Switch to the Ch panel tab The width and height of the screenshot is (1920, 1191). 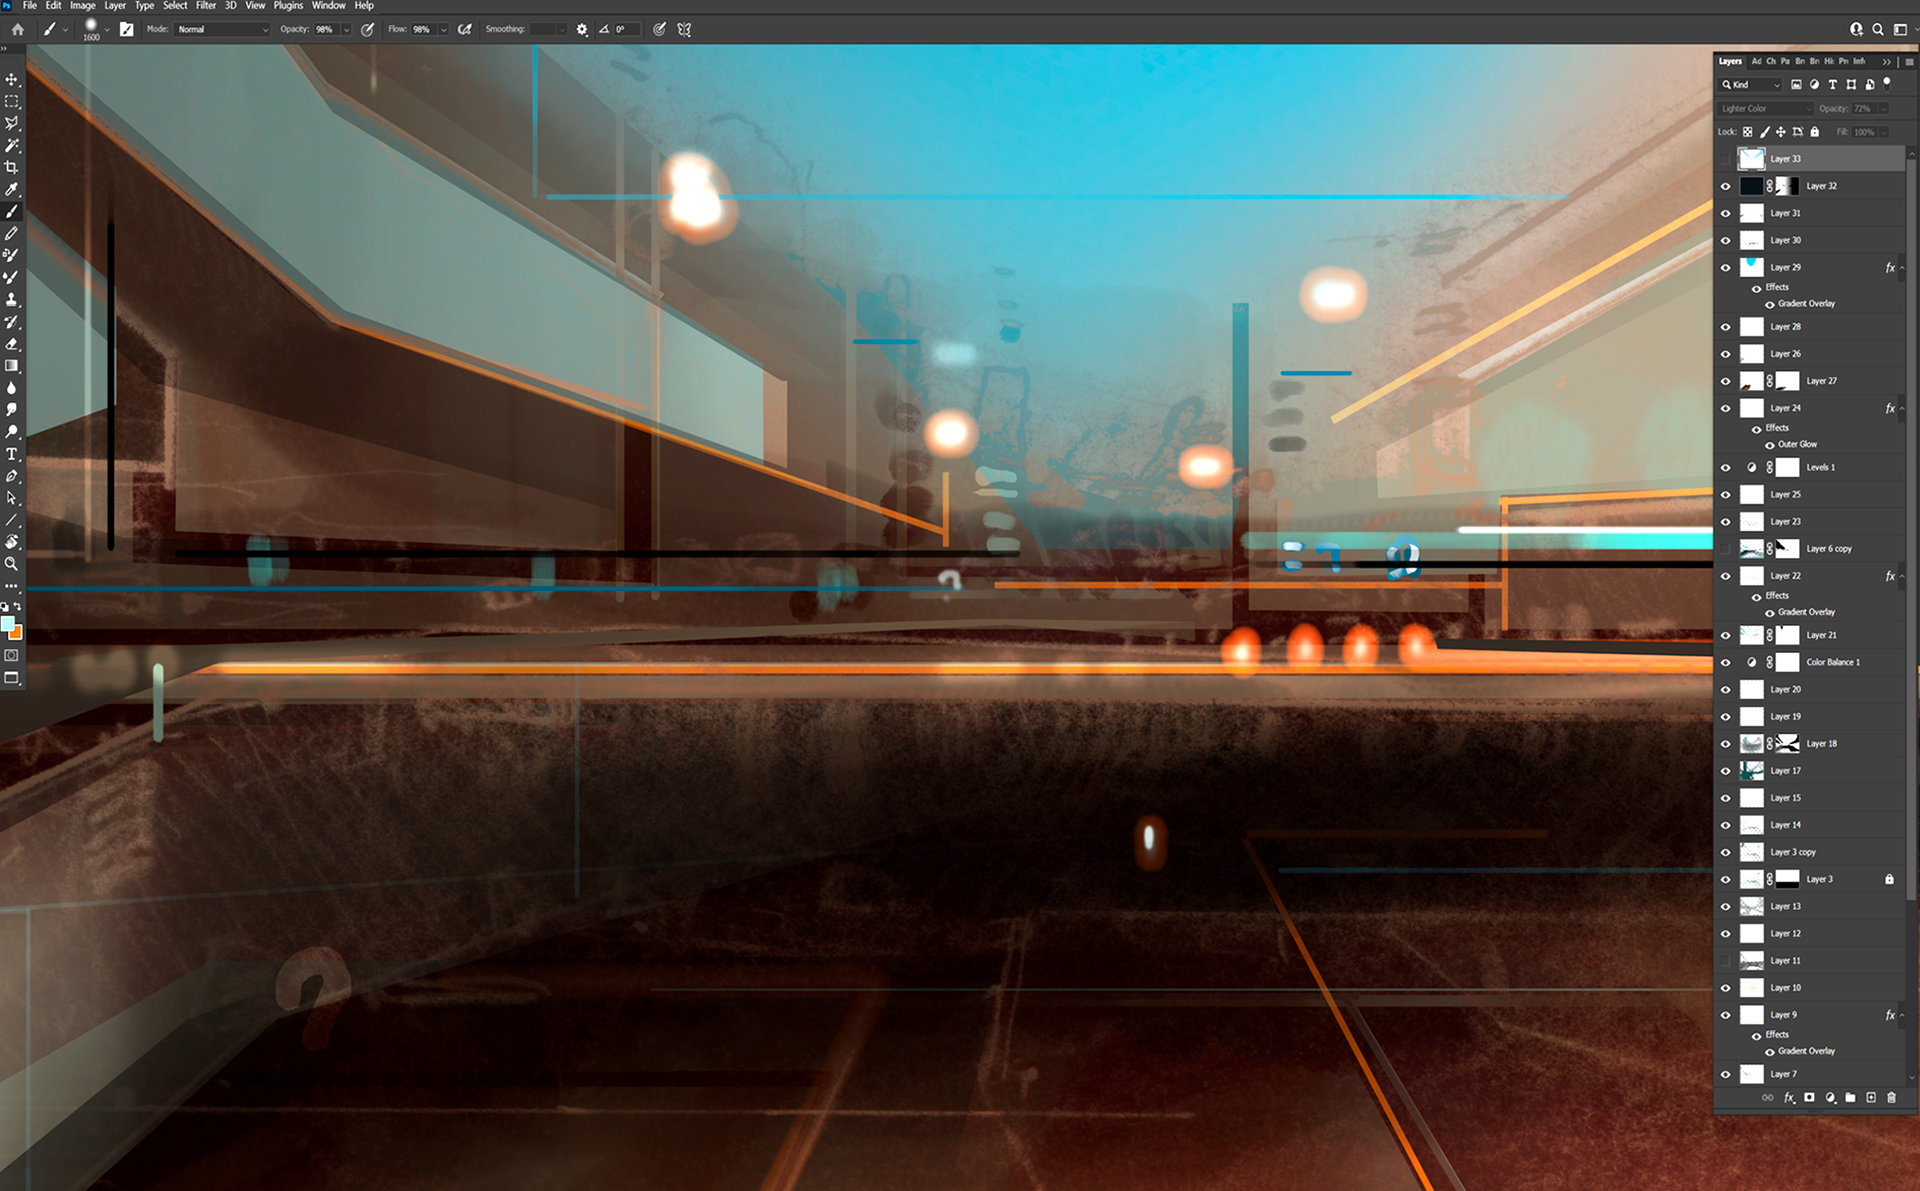[1771, 62]
